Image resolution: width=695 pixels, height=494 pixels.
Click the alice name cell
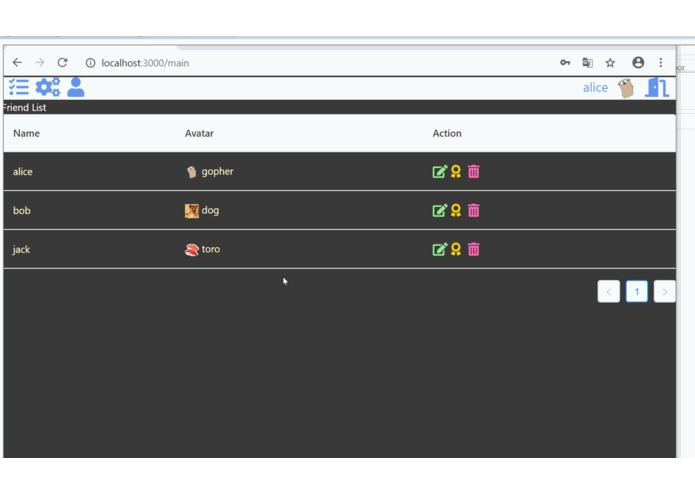[x=23, y=172]
